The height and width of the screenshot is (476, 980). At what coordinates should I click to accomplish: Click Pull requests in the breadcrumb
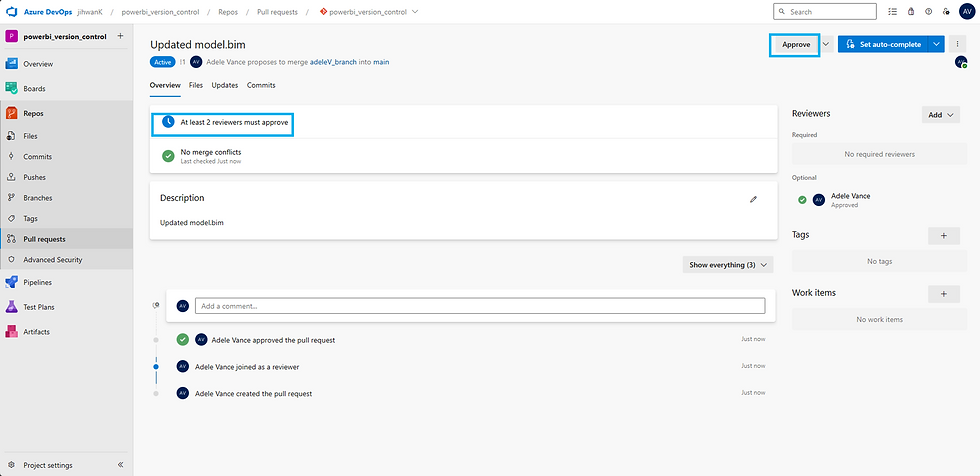point(278,12)
